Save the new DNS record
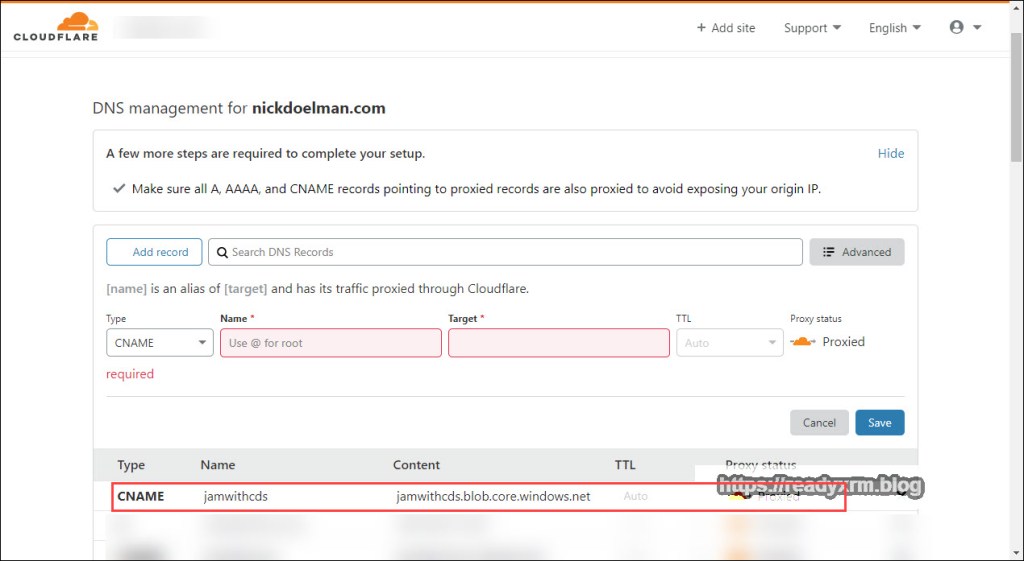The image size is (1024, 561). point(879,422)
